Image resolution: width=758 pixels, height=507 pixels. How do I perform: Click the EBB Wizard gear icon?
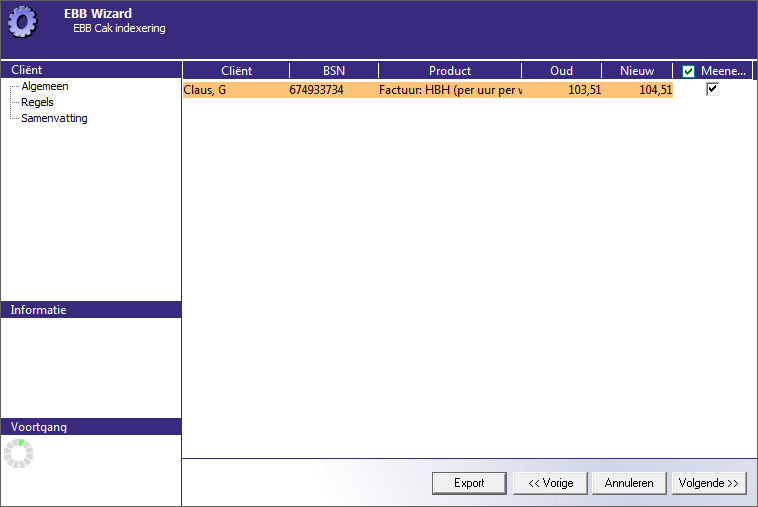[x=22, y=21]
